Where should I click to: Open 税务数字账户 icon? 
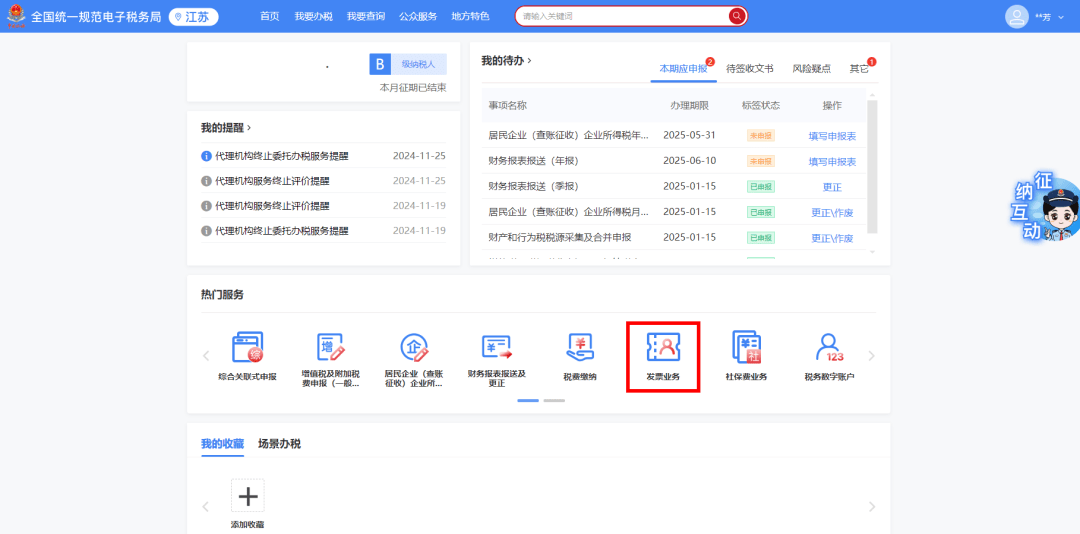(829, 356)
